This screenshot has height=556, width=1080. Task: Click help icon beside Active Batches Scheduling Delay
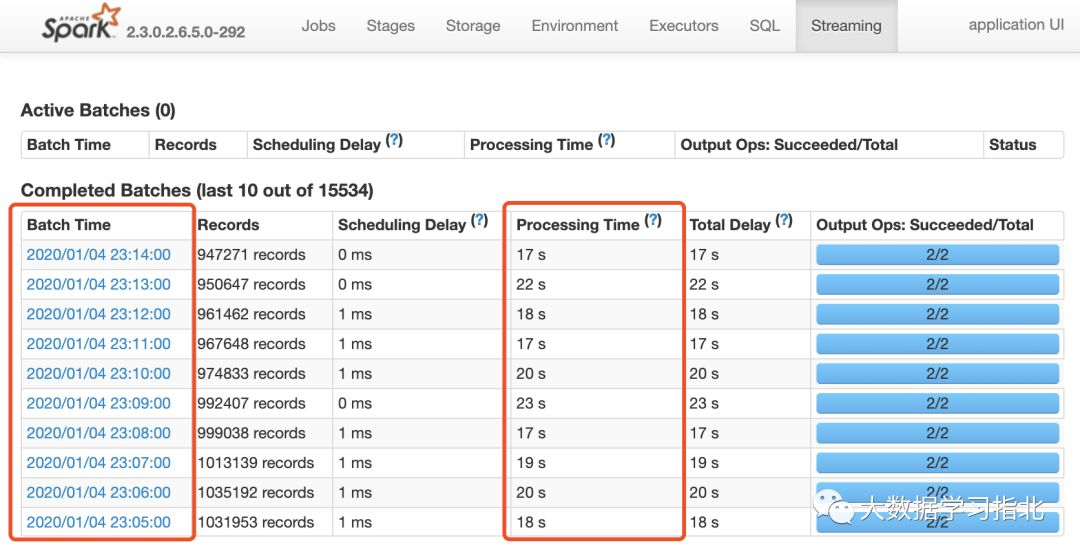pyautogui.click(x=395, y=141)
